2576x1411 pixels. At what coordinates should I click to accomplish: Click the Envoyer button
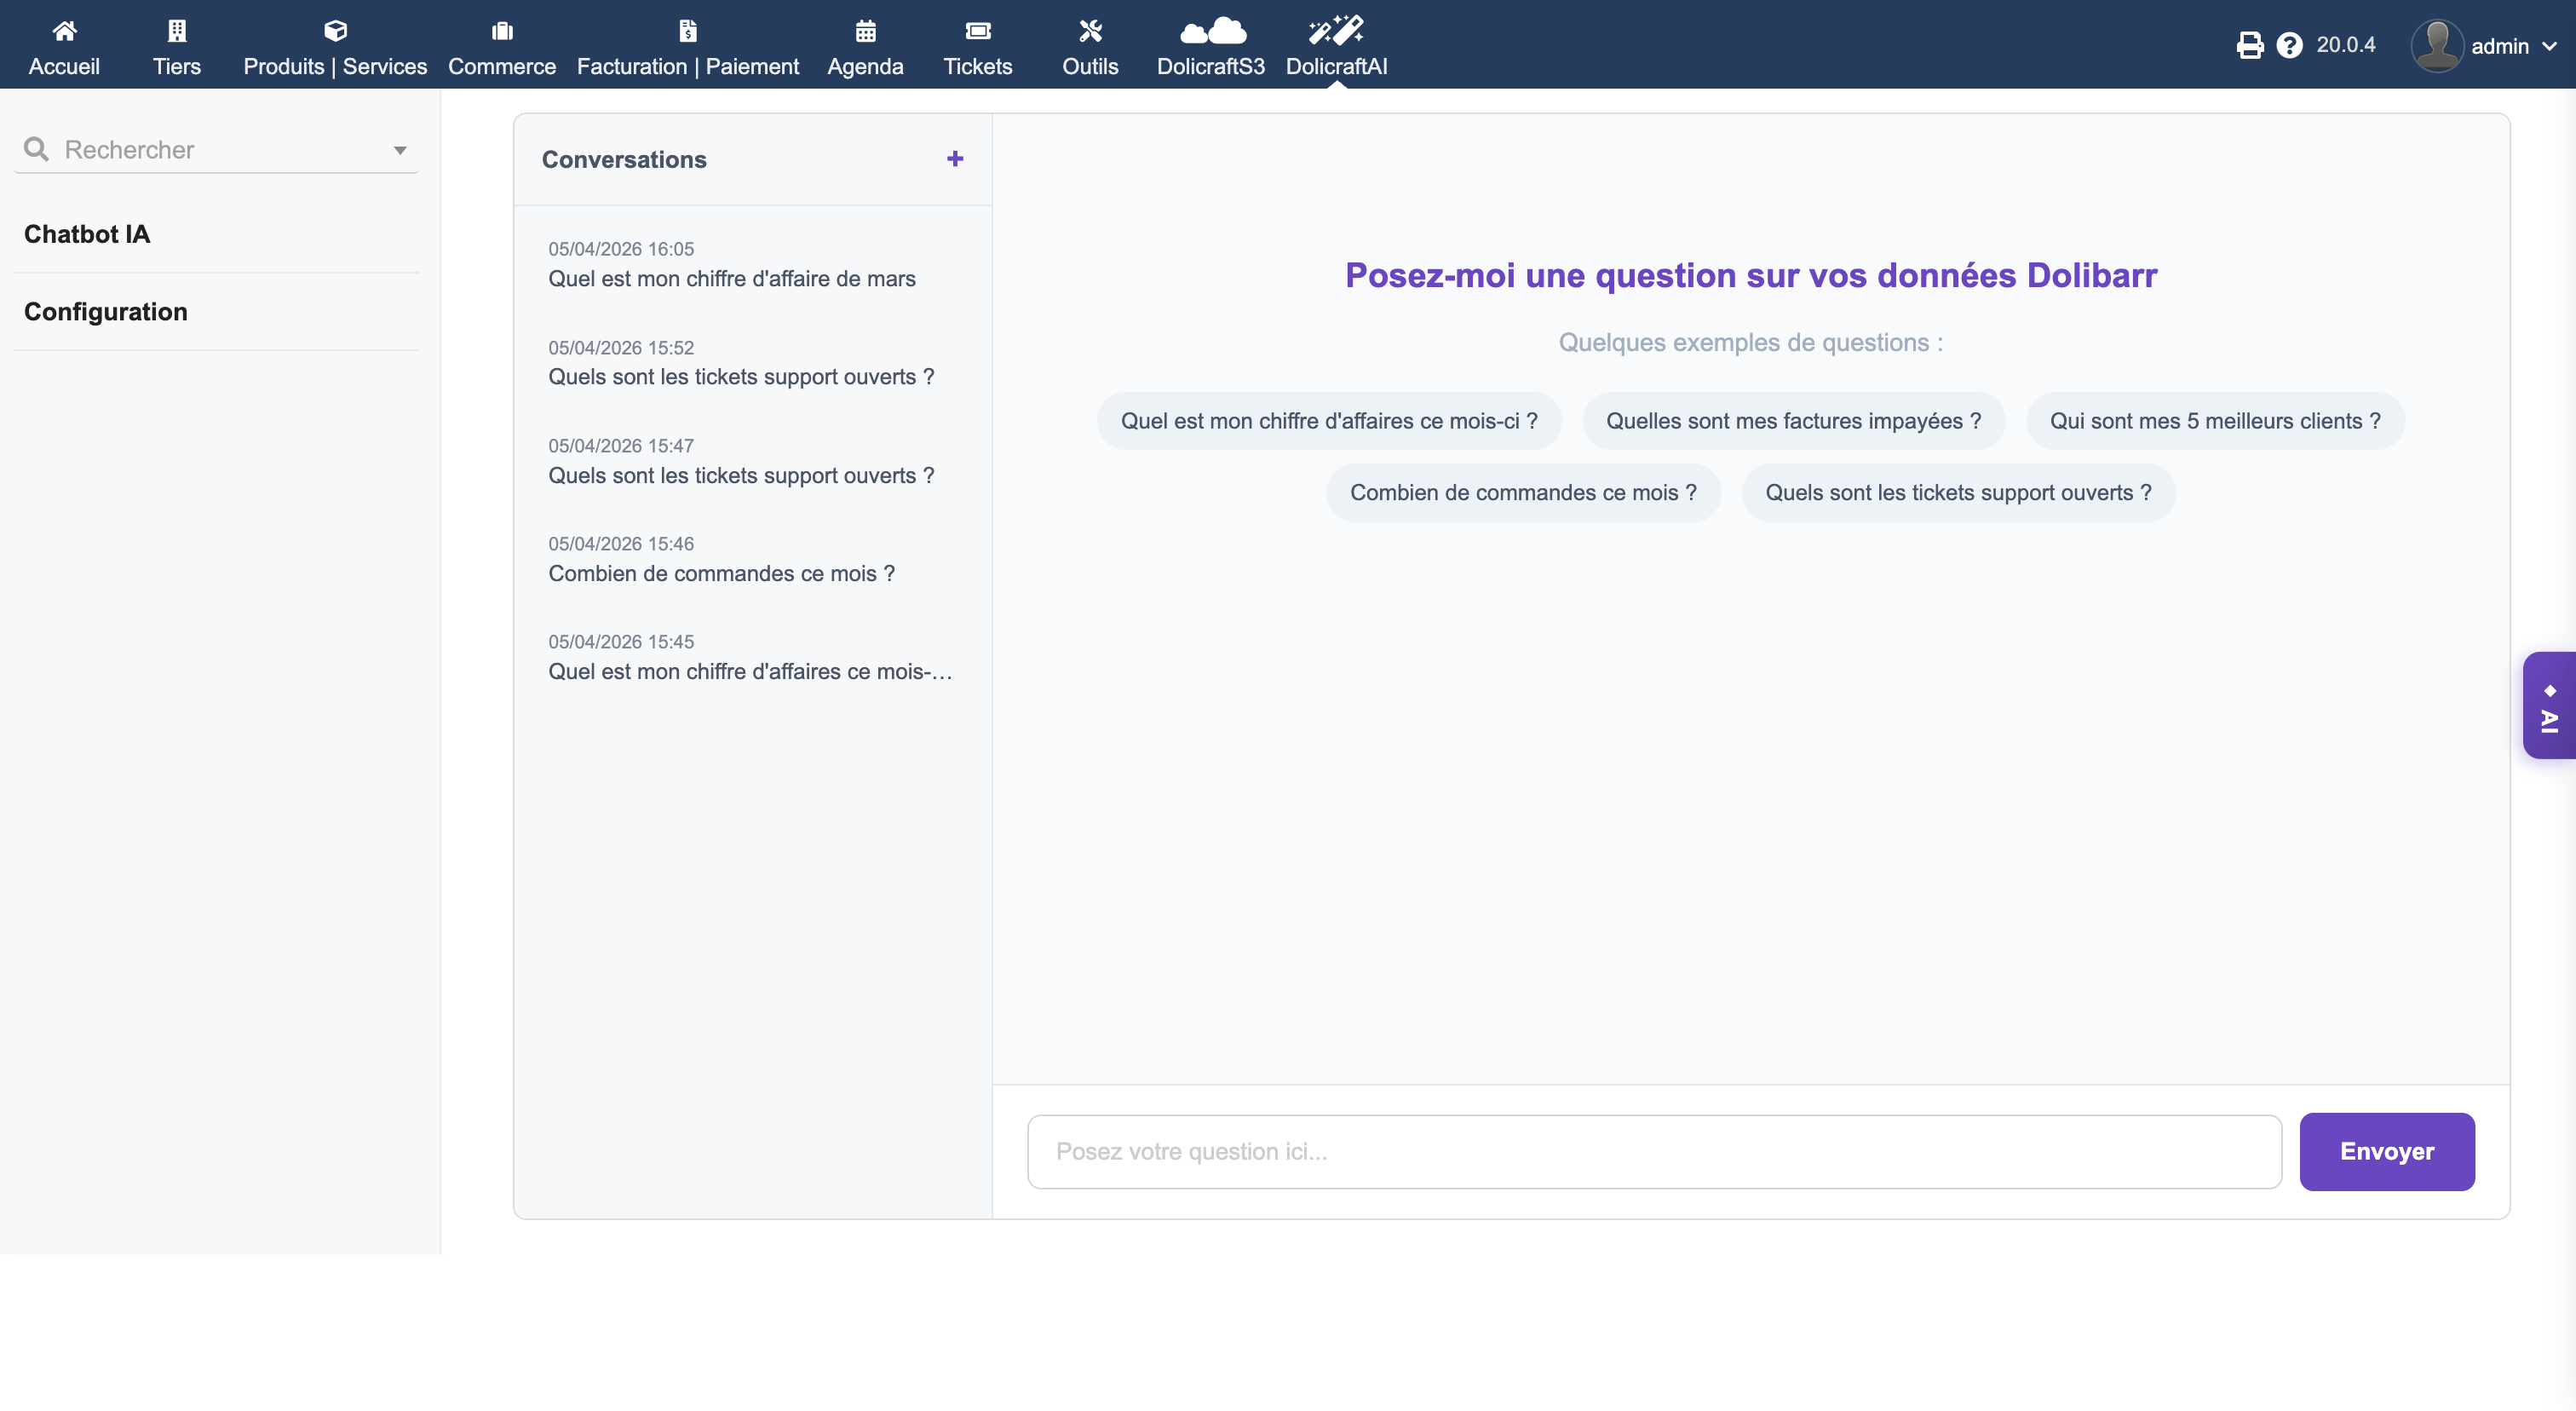click(x=2386, y=1151)
